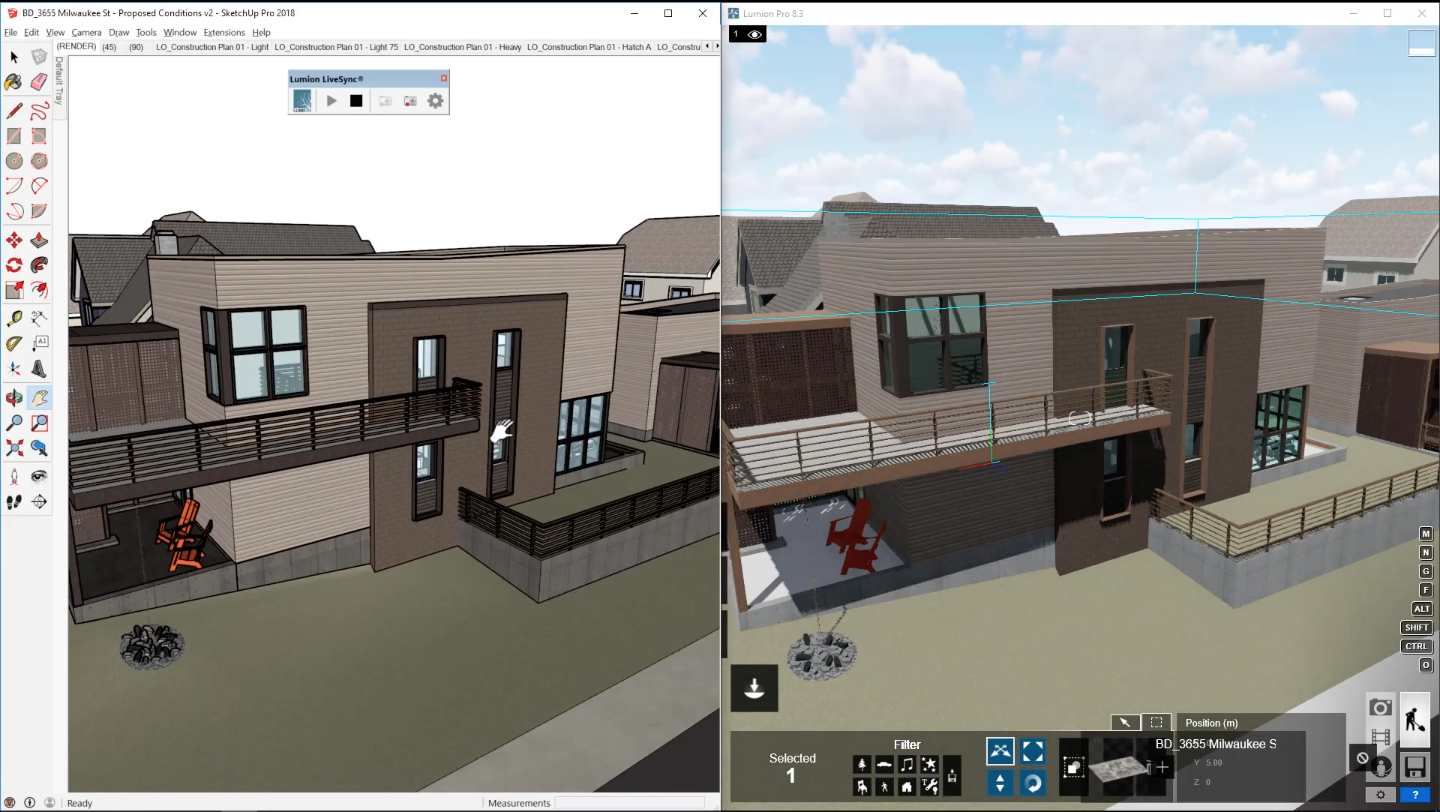The height and width of the screenshot is (812, 1440).
Task: Click the blue help question mark button
Action: (1414, 795)
